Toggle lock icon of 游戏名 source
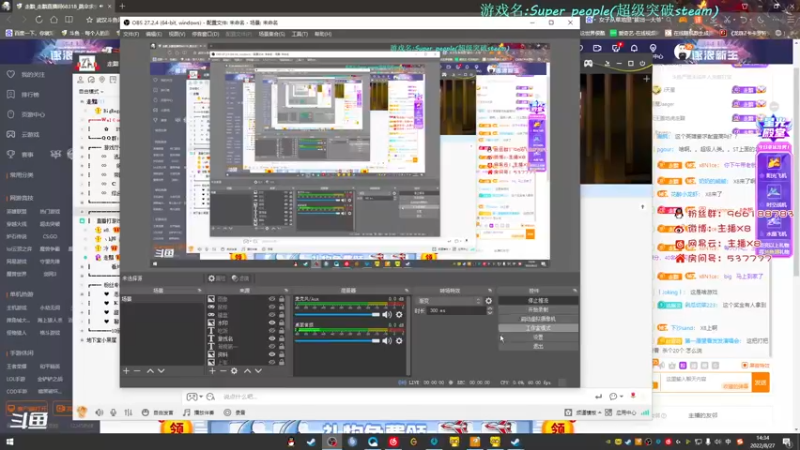Image resolution: width=800 pixels, height=450 pixels. [x=282, y=339]
